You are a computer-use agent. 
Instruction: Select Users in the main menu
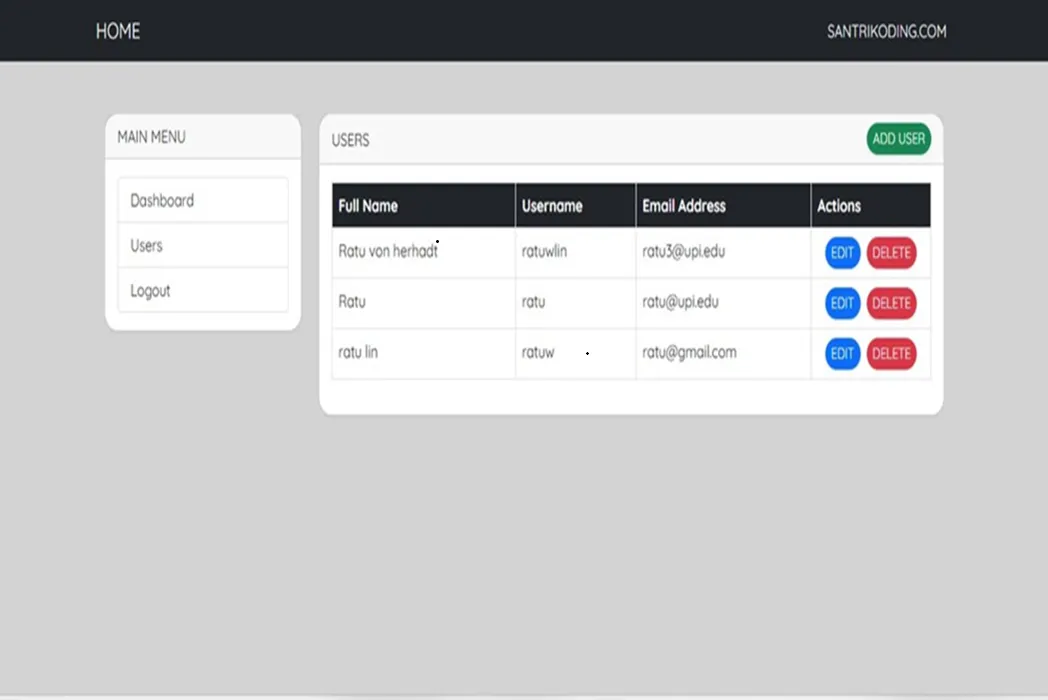point(203,245)
